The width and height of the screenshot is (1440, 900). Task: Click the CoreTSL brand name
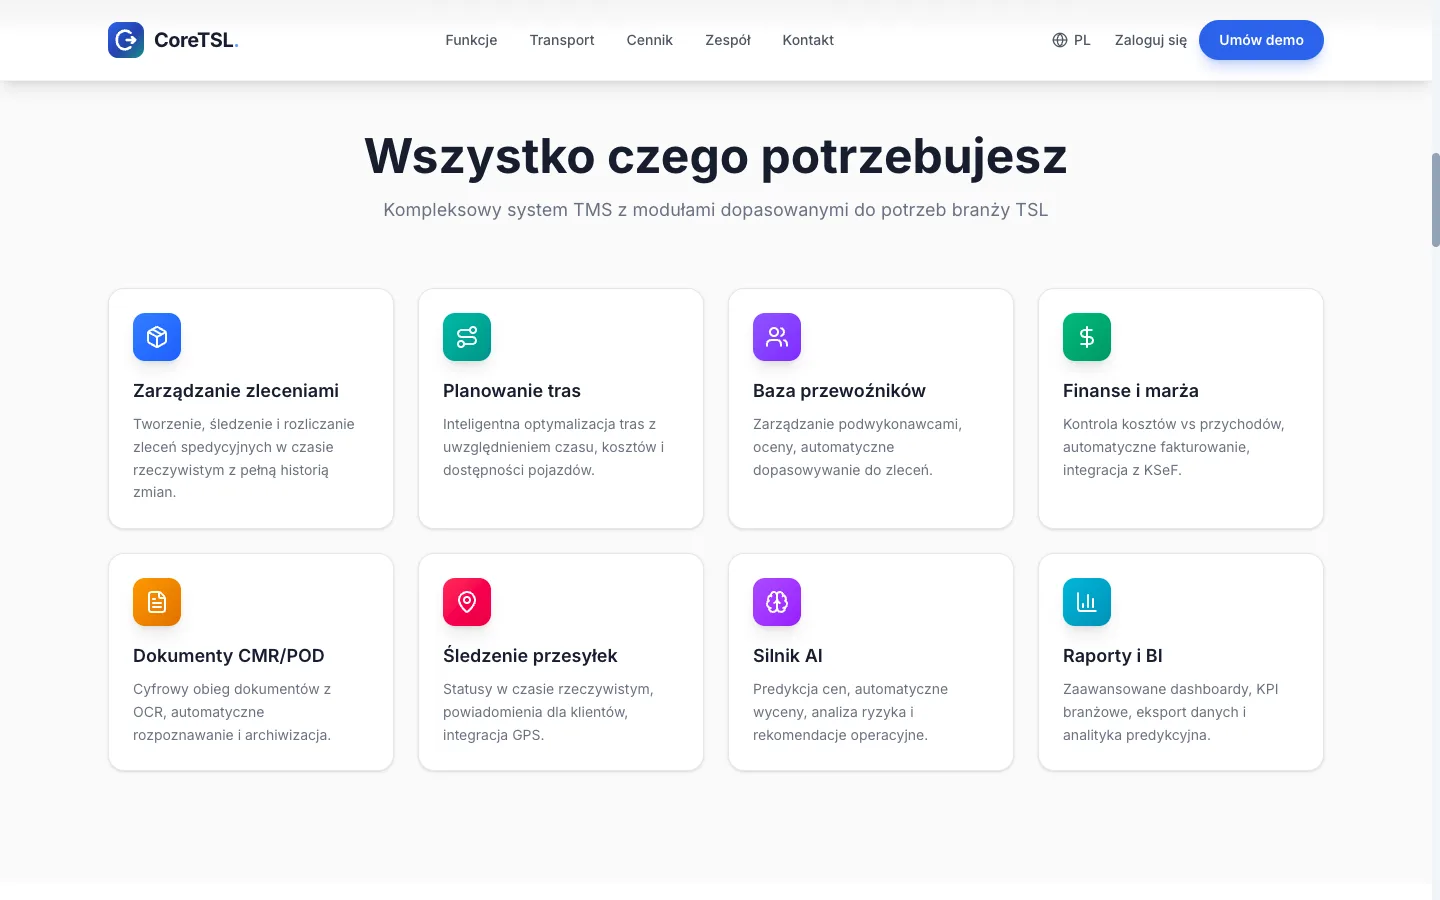(x=196, y=40)
